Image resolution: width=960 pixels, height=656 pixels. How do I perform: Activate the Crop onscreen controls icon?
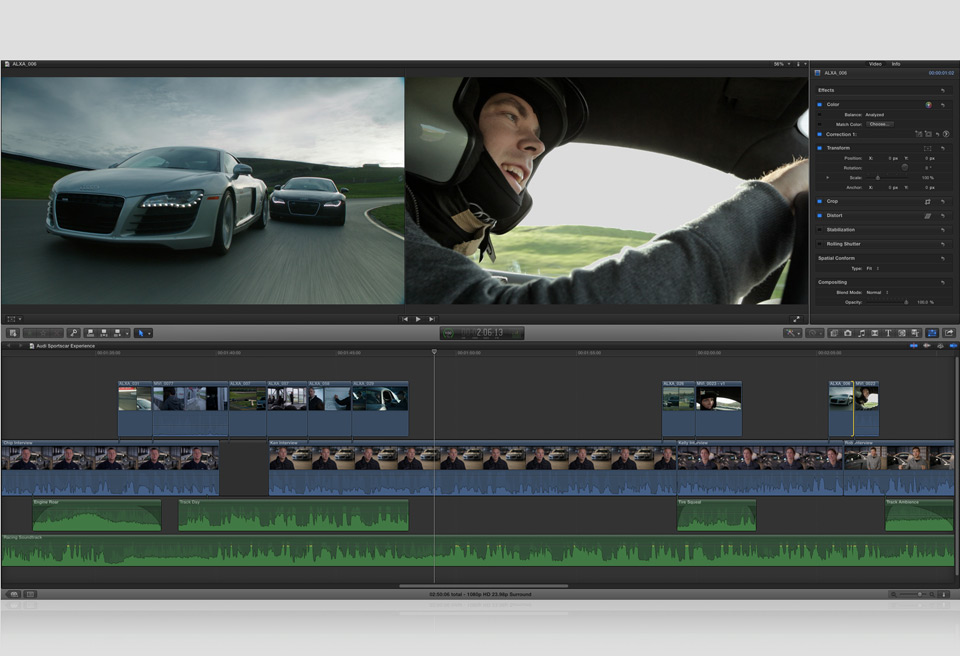[x=928, y=202]
